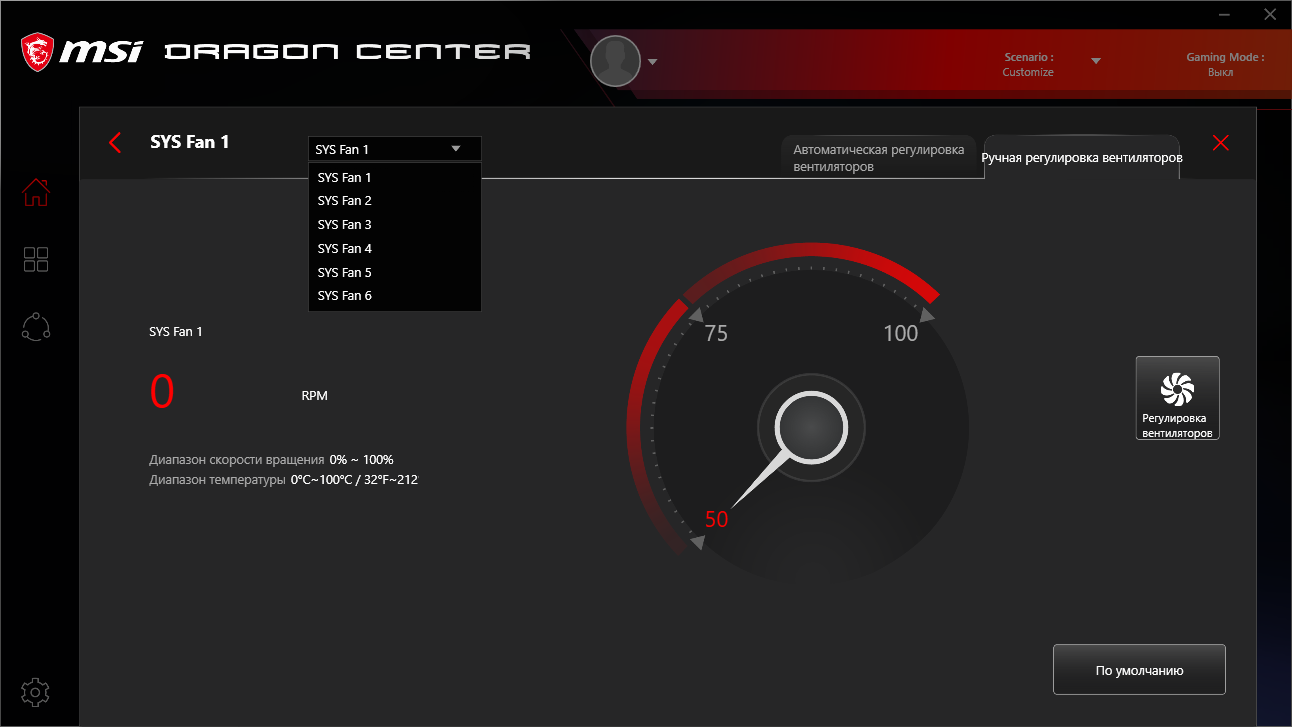Switch to Ручная регулировка вентиляторов tab
1292x727 pixels.
1082,158
